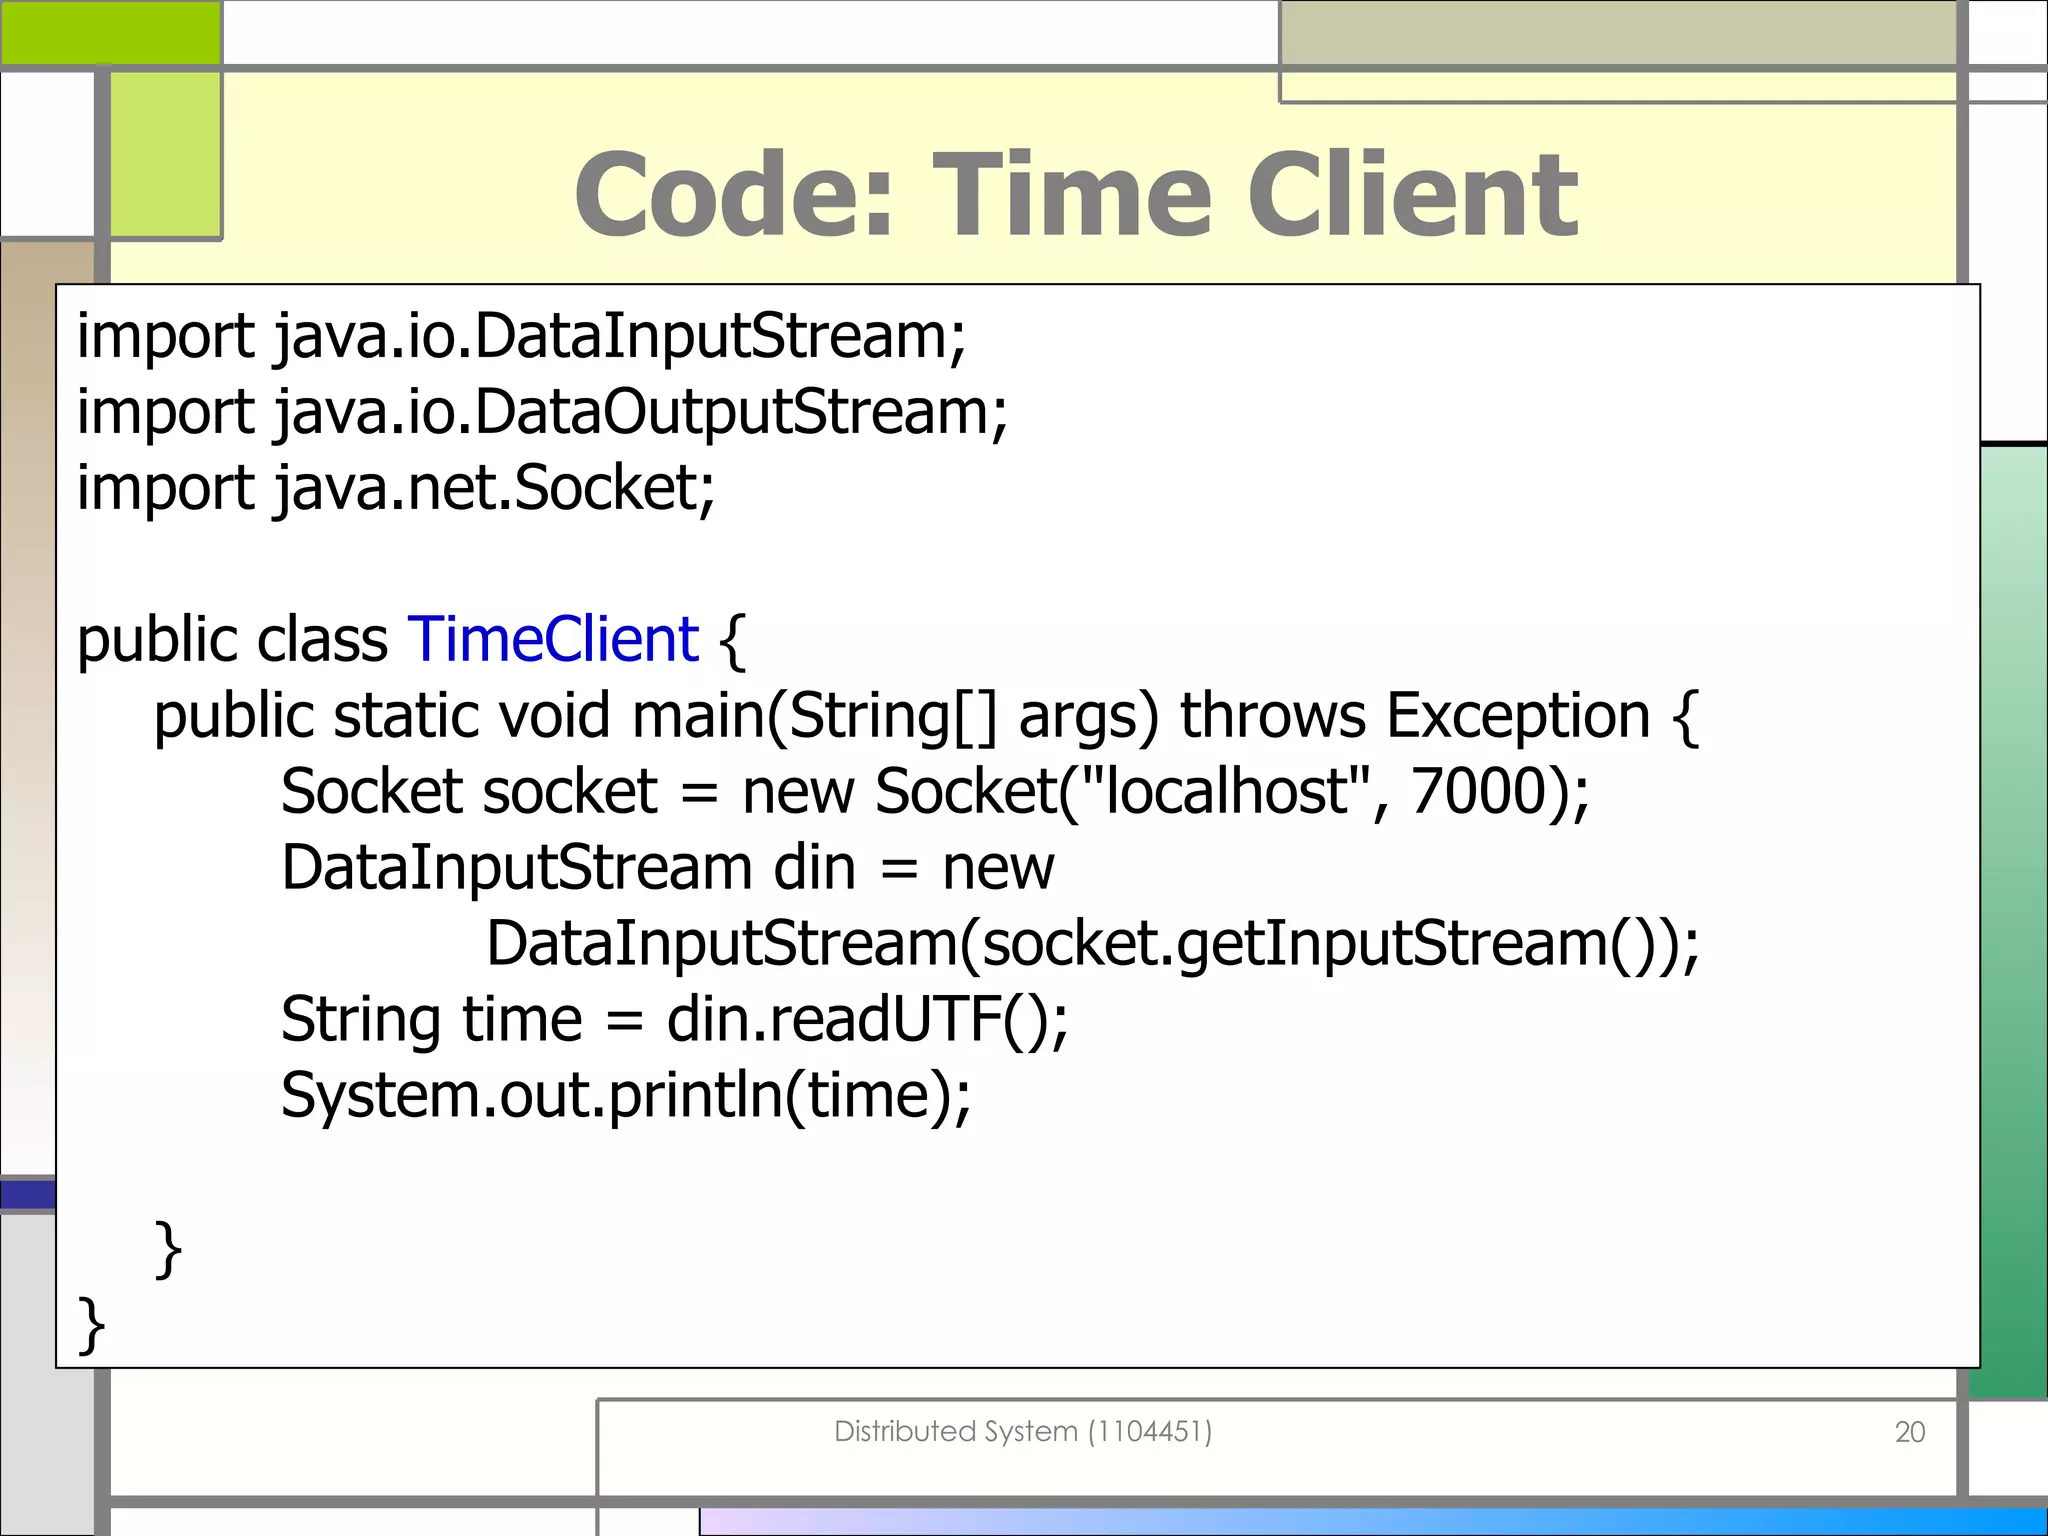Click the light green square beside title
This screenshot has width=2048, height=1536.
pyautogui.click(x=165, y=155)
